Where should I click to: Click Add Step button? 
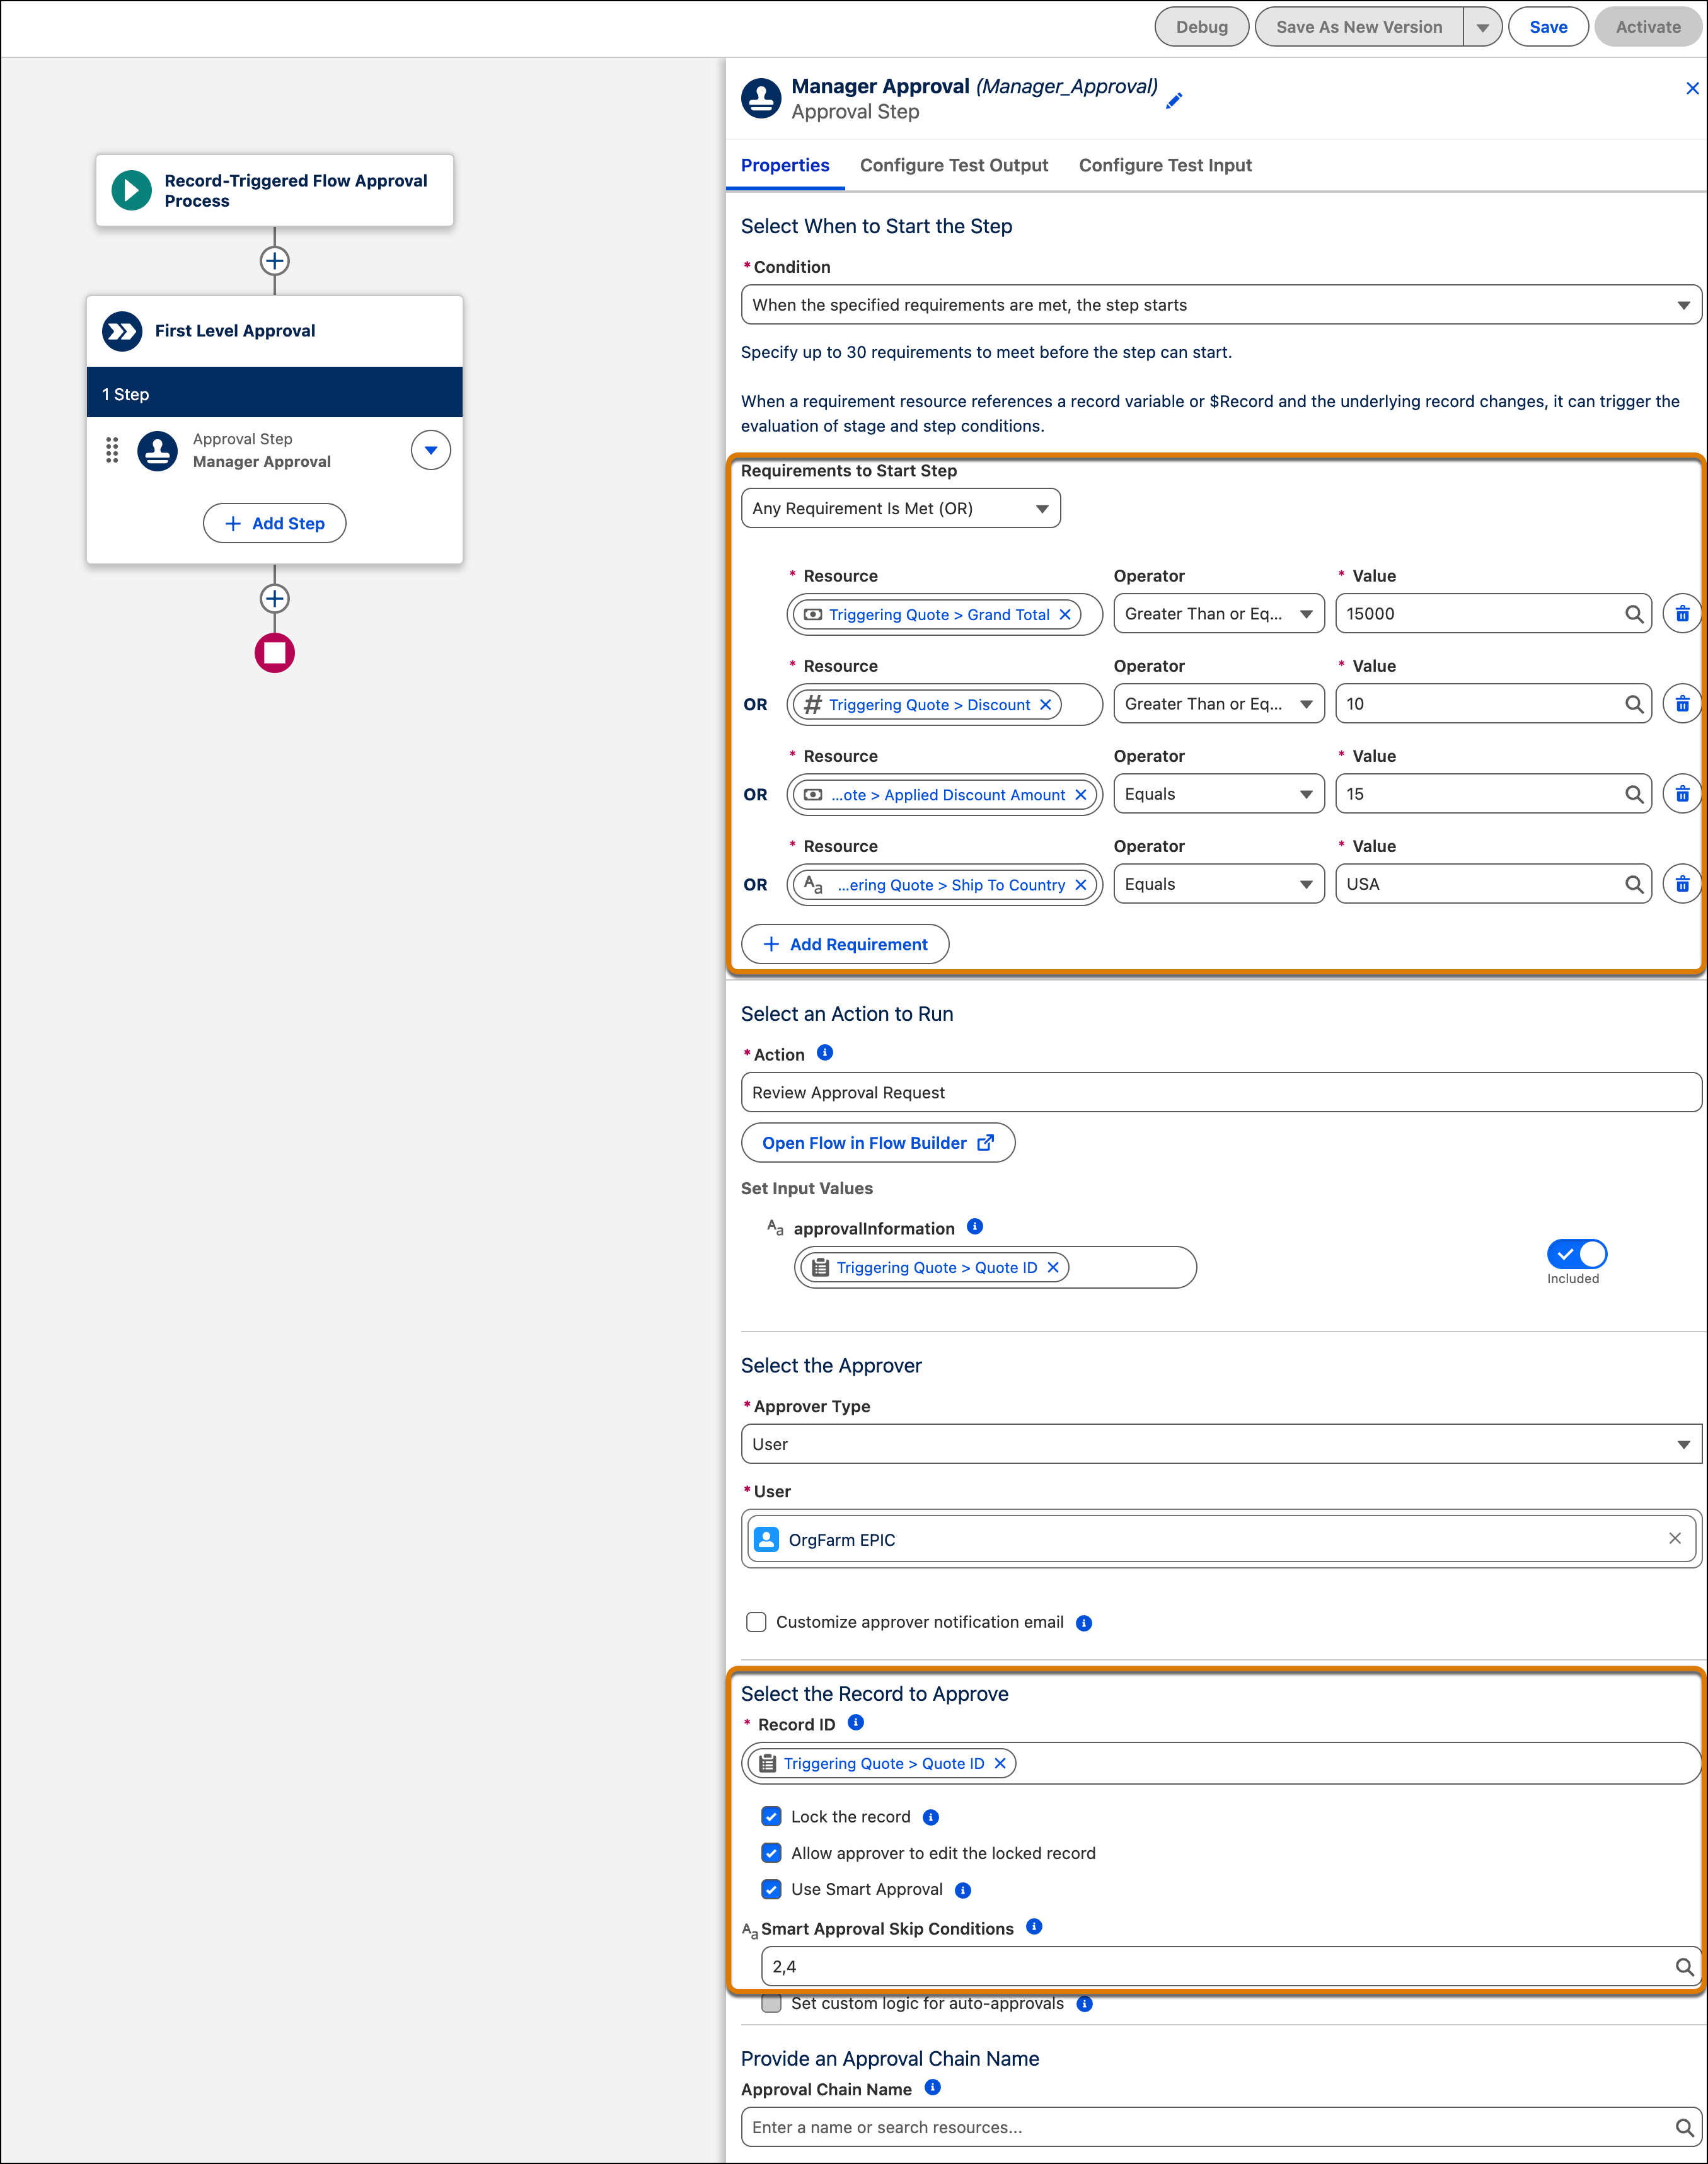[x=275, y=523]
